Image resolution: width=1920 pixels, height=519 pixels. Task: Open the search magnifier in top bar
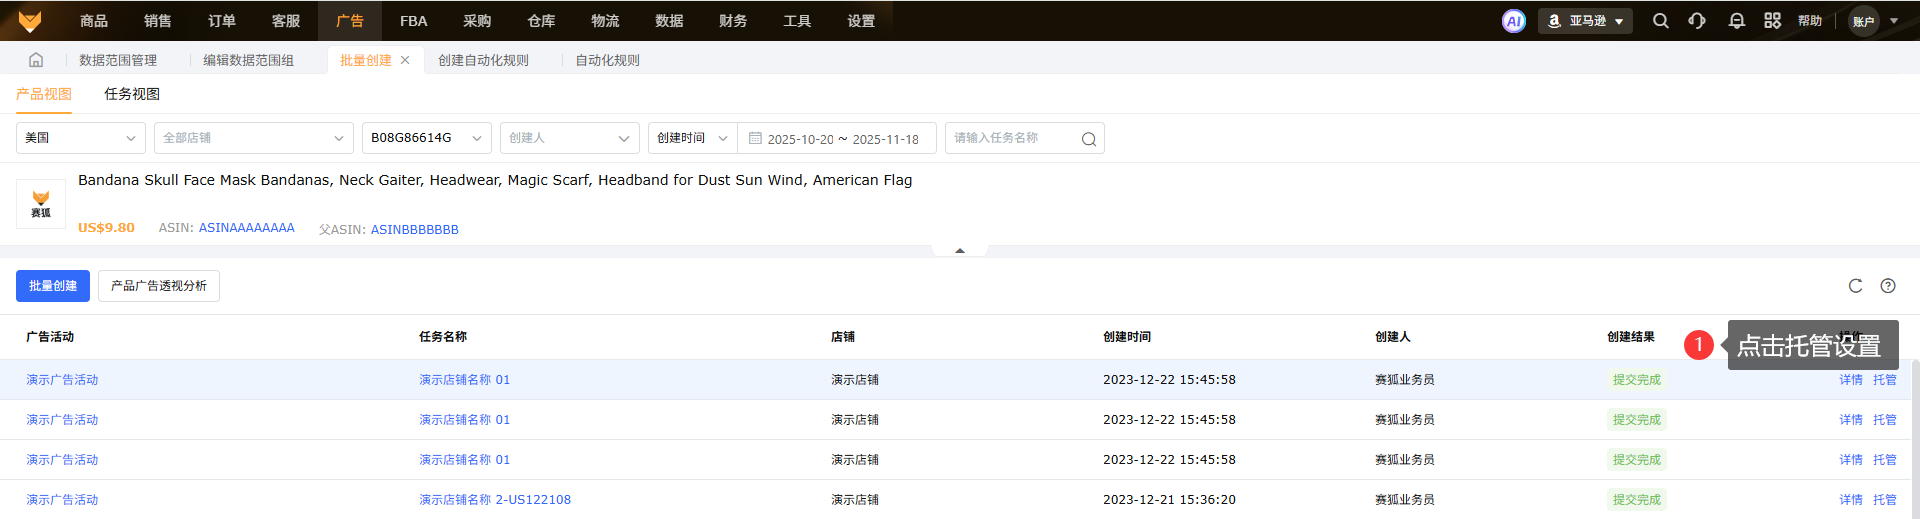point(1660,21)
